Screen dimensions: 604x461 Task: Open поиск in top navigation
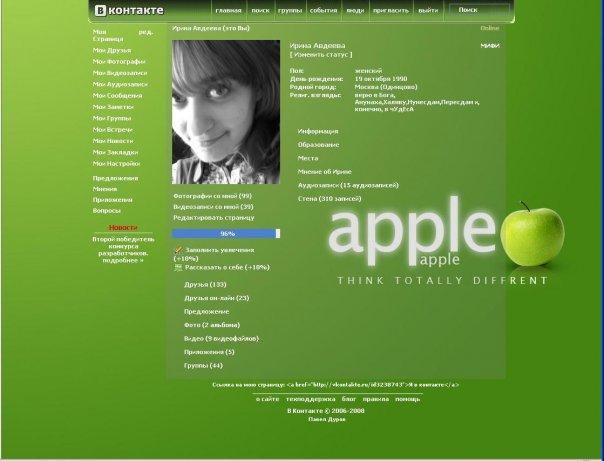[x=260, y=10]
